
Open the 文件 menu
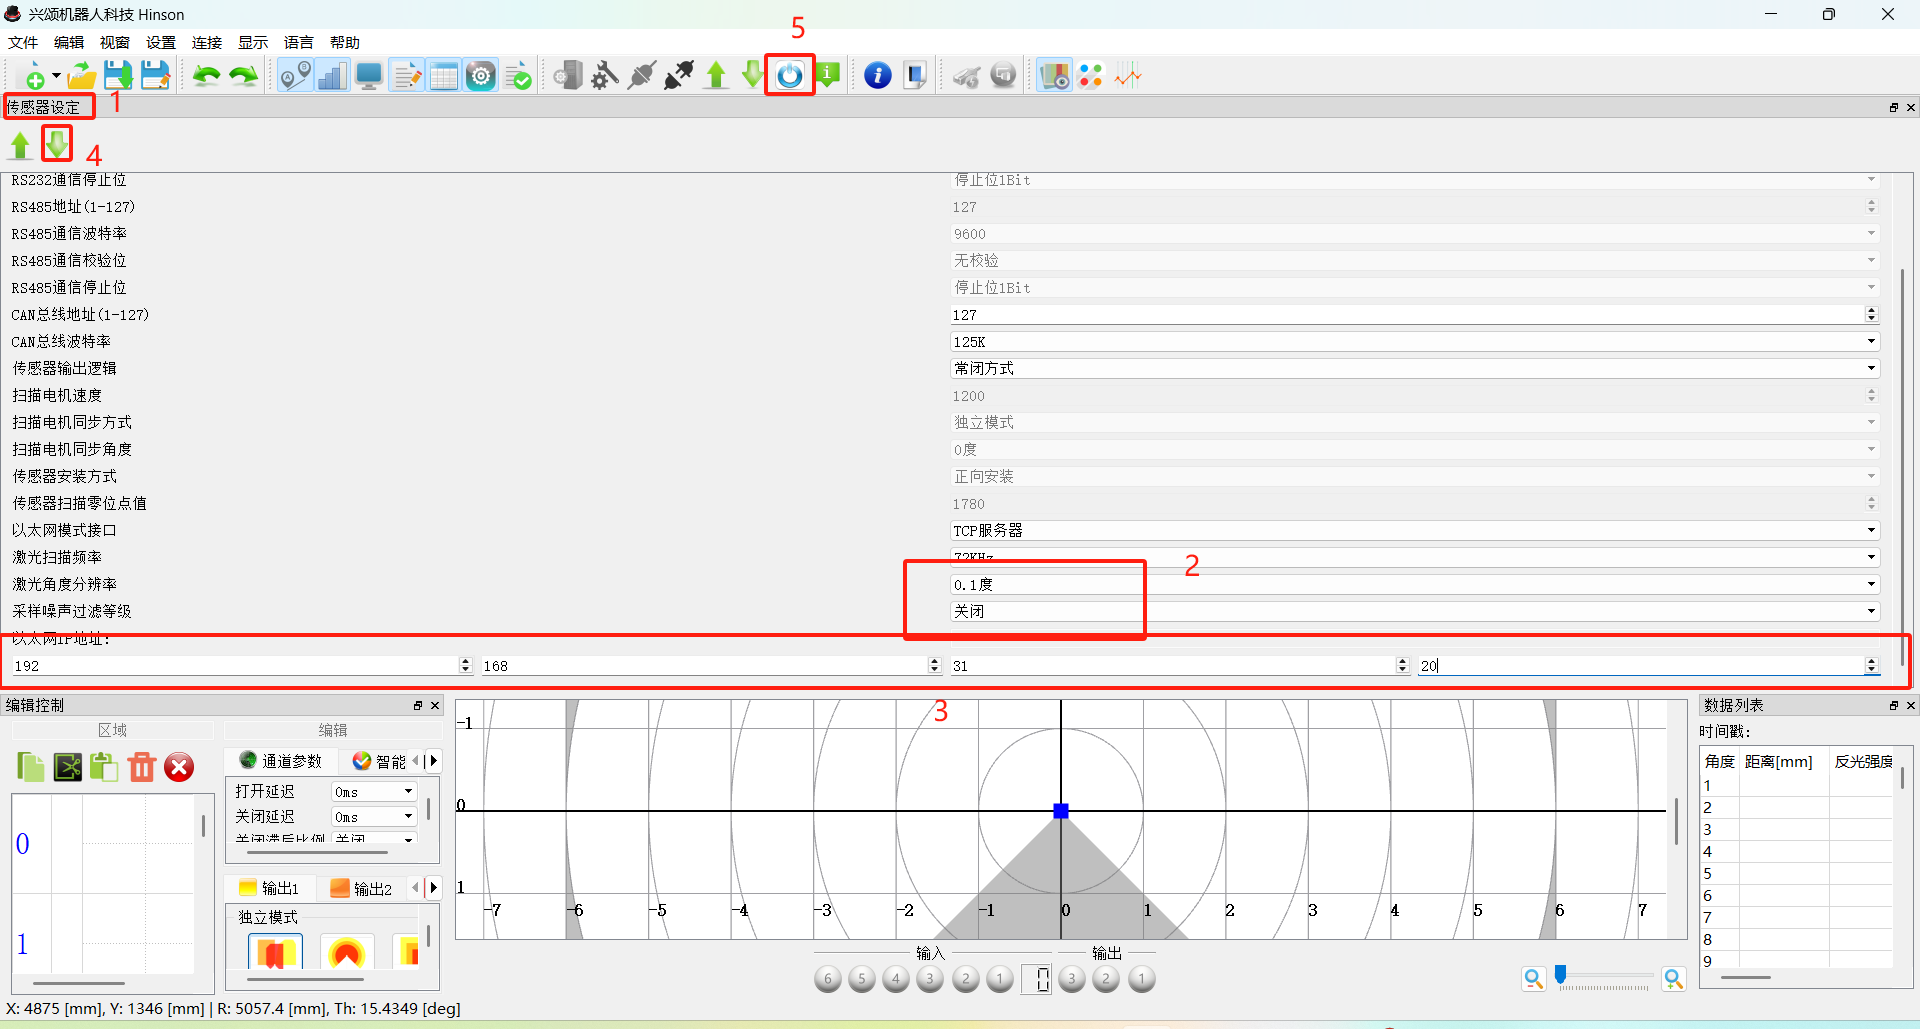tap(23, 42)
